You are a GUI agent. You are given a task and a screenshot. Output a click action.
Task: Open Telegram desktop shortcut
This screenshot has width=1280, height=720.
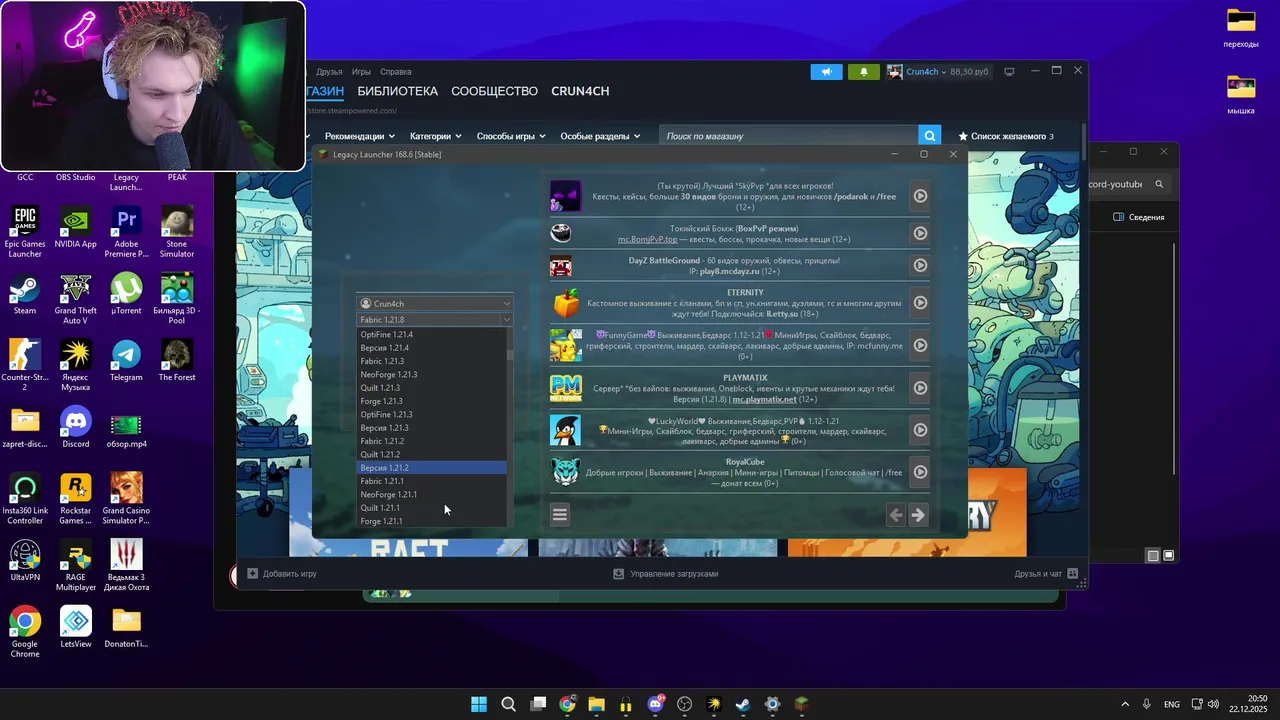[x=126, y=360]
